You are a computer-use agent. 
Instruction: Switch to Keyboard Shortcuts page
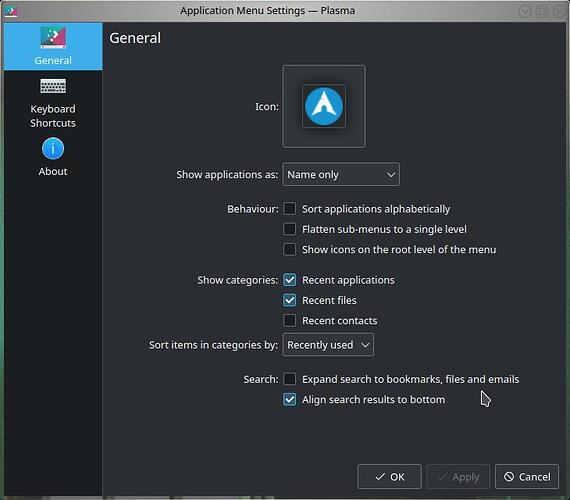tap(53, 103)
